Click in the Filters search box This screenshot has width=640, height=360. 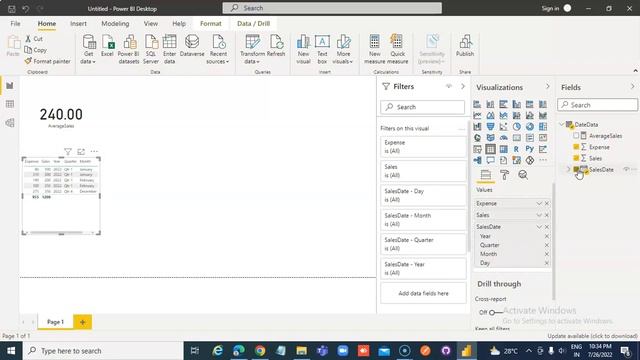[x=422, y=107]
